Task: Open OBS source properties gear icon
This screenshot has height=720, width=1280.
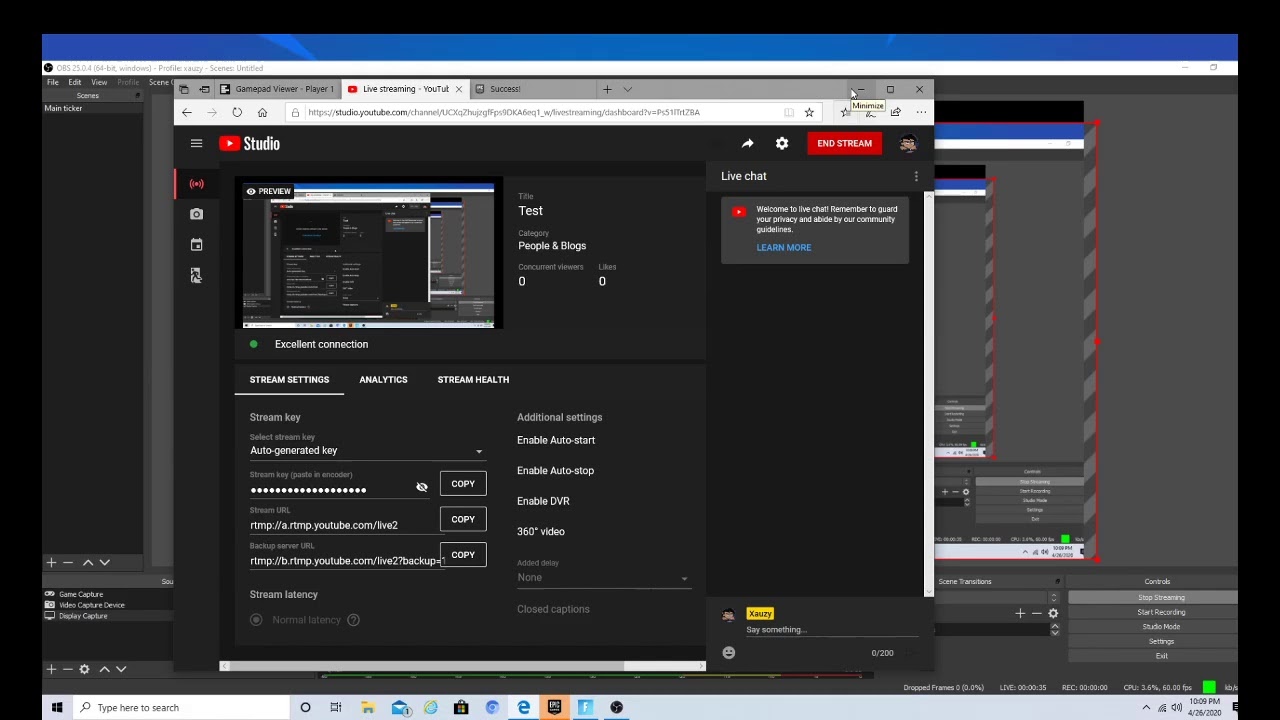Action: (x=84, y=669)
